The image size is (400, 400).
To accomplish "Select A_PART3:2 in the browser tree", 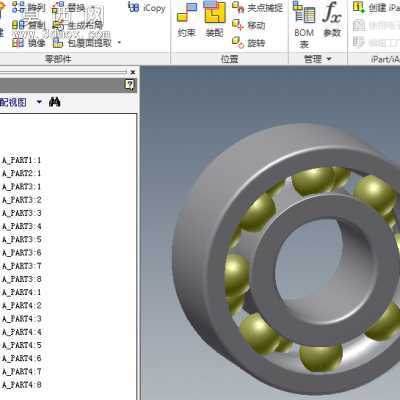I will pos(21,200).
